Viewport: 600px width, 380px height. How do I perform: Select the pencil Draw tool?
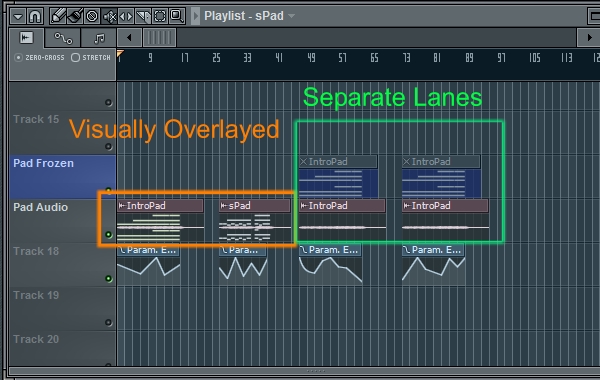[x=58, y=16]
